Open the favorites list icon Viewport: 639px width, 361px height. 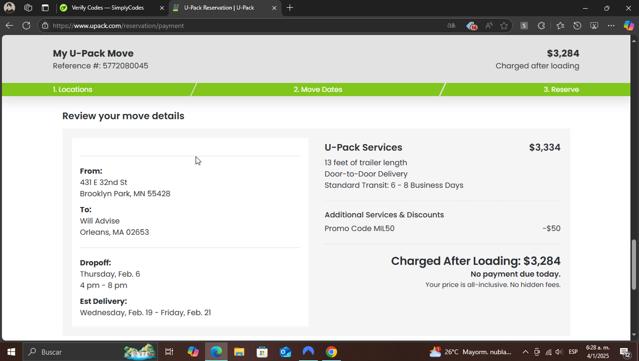point(560,26)
